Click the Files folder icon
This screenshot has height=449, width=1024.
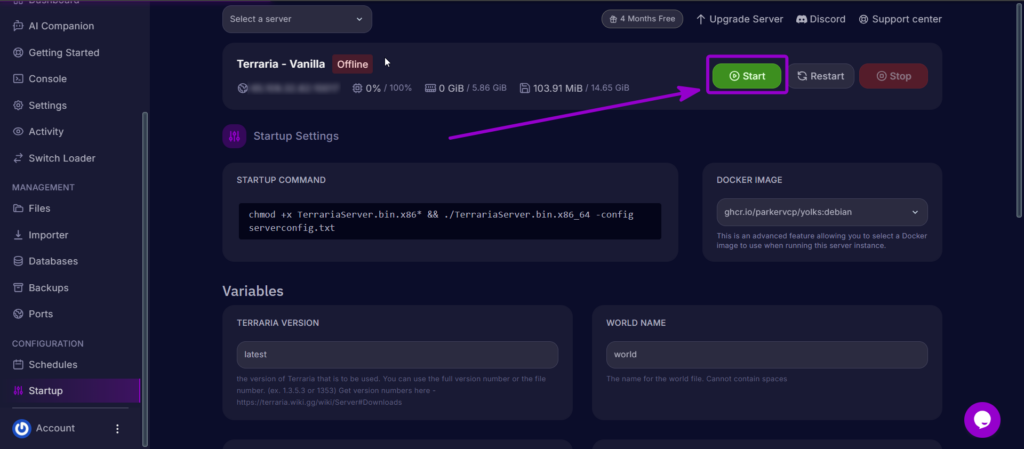pos(18,208)
